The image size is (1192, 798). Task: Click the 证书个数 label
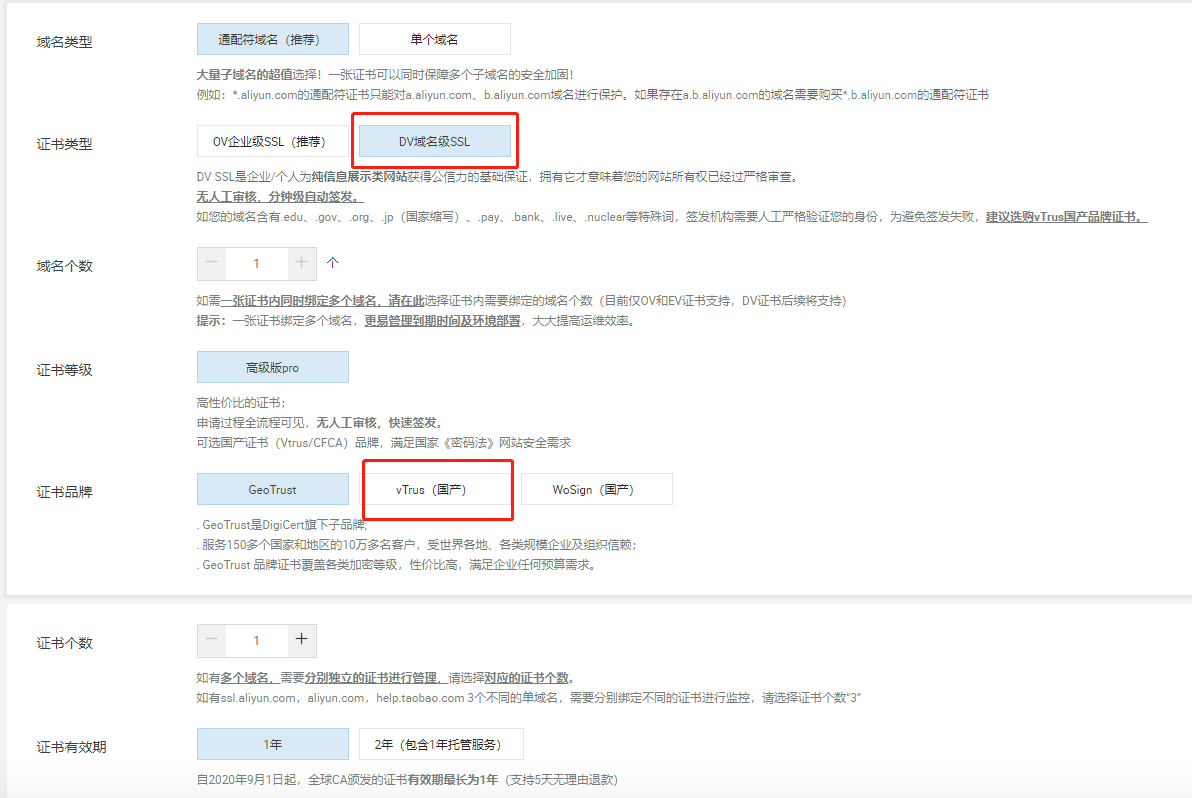pyautogui.click(x=65, y=643)
